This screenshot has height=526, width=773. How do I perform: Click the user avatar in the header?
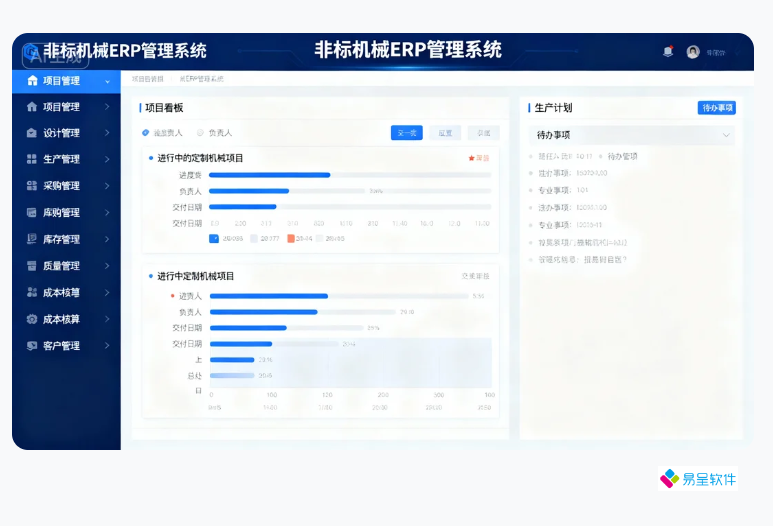click(693, 52)
